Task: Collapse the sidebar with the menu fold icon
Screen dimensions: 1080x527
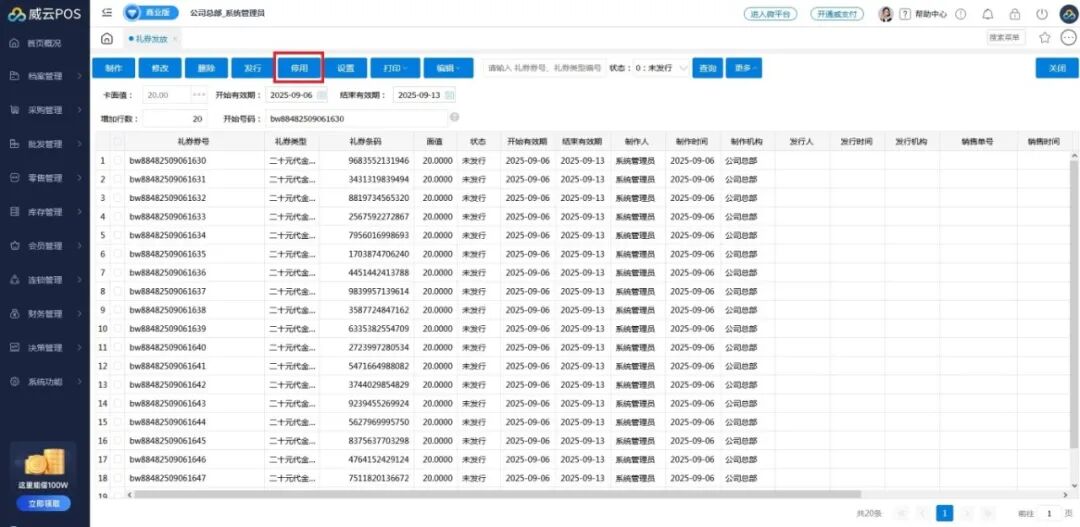Action: click(107, 13)
